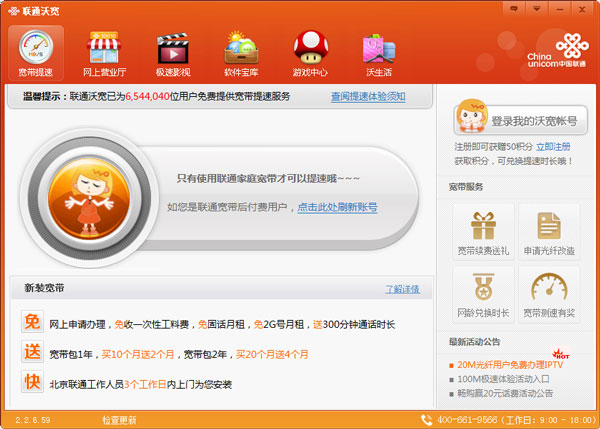Open 宽带续费送礼 gift icon
The image size is (600, 429).
483,233
